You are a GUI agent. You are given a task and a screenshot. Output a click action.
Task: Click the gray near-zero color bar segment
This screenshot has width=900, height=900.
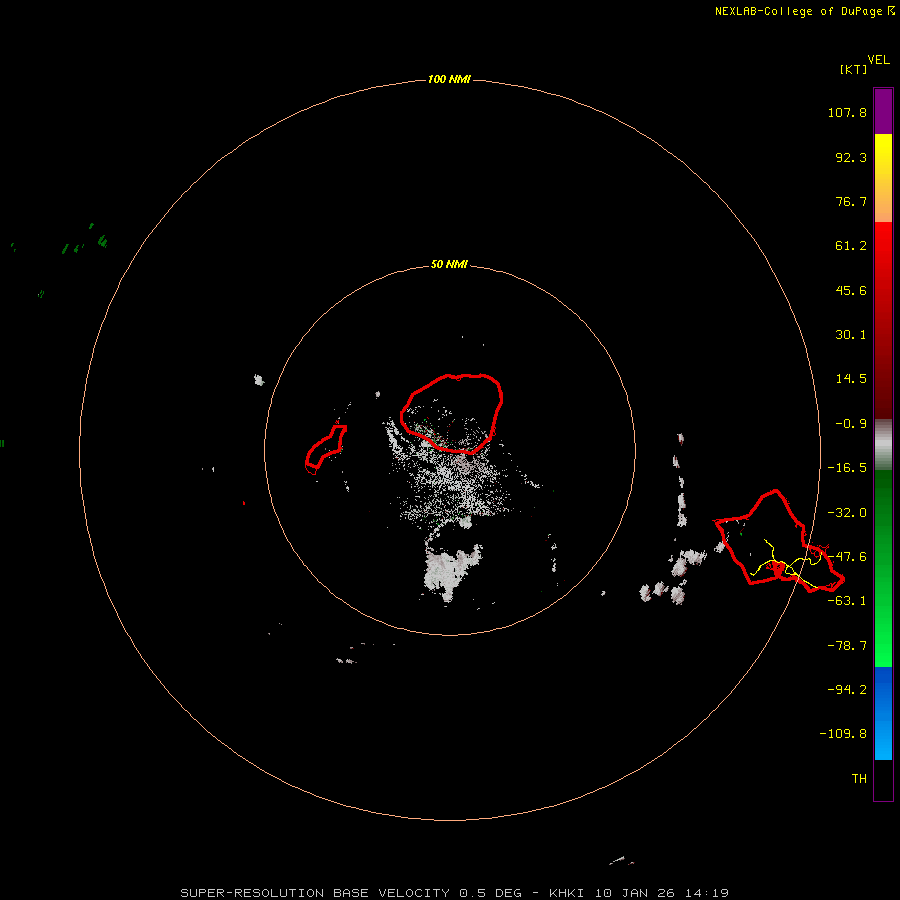(883, 445)
